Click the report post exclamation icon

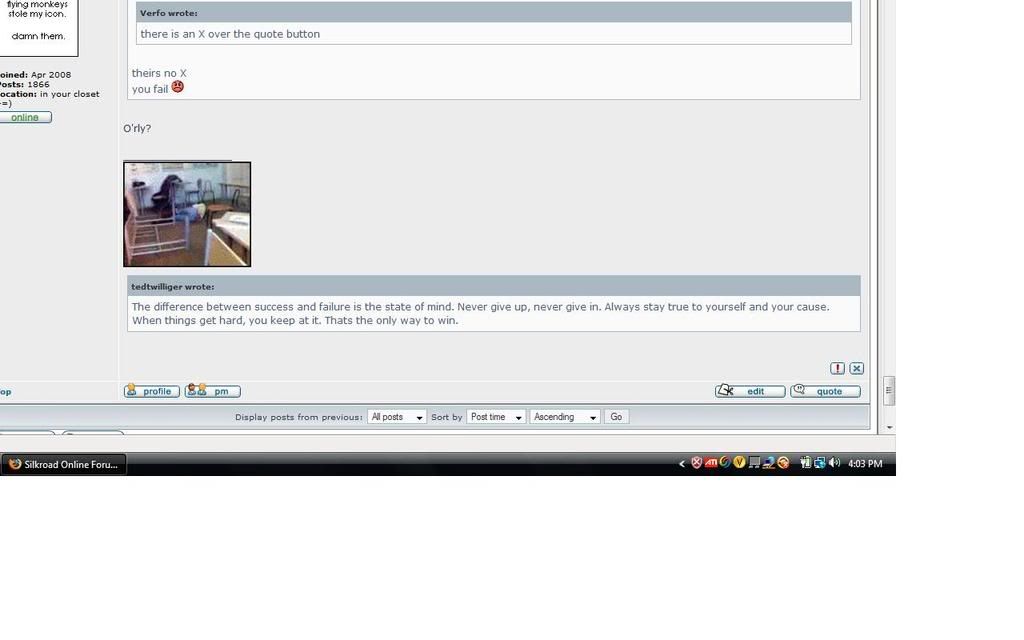[837, 368]
